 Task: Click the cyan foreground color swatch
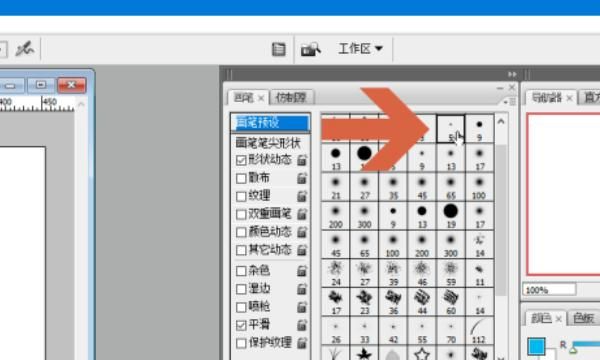coord(536,346)
